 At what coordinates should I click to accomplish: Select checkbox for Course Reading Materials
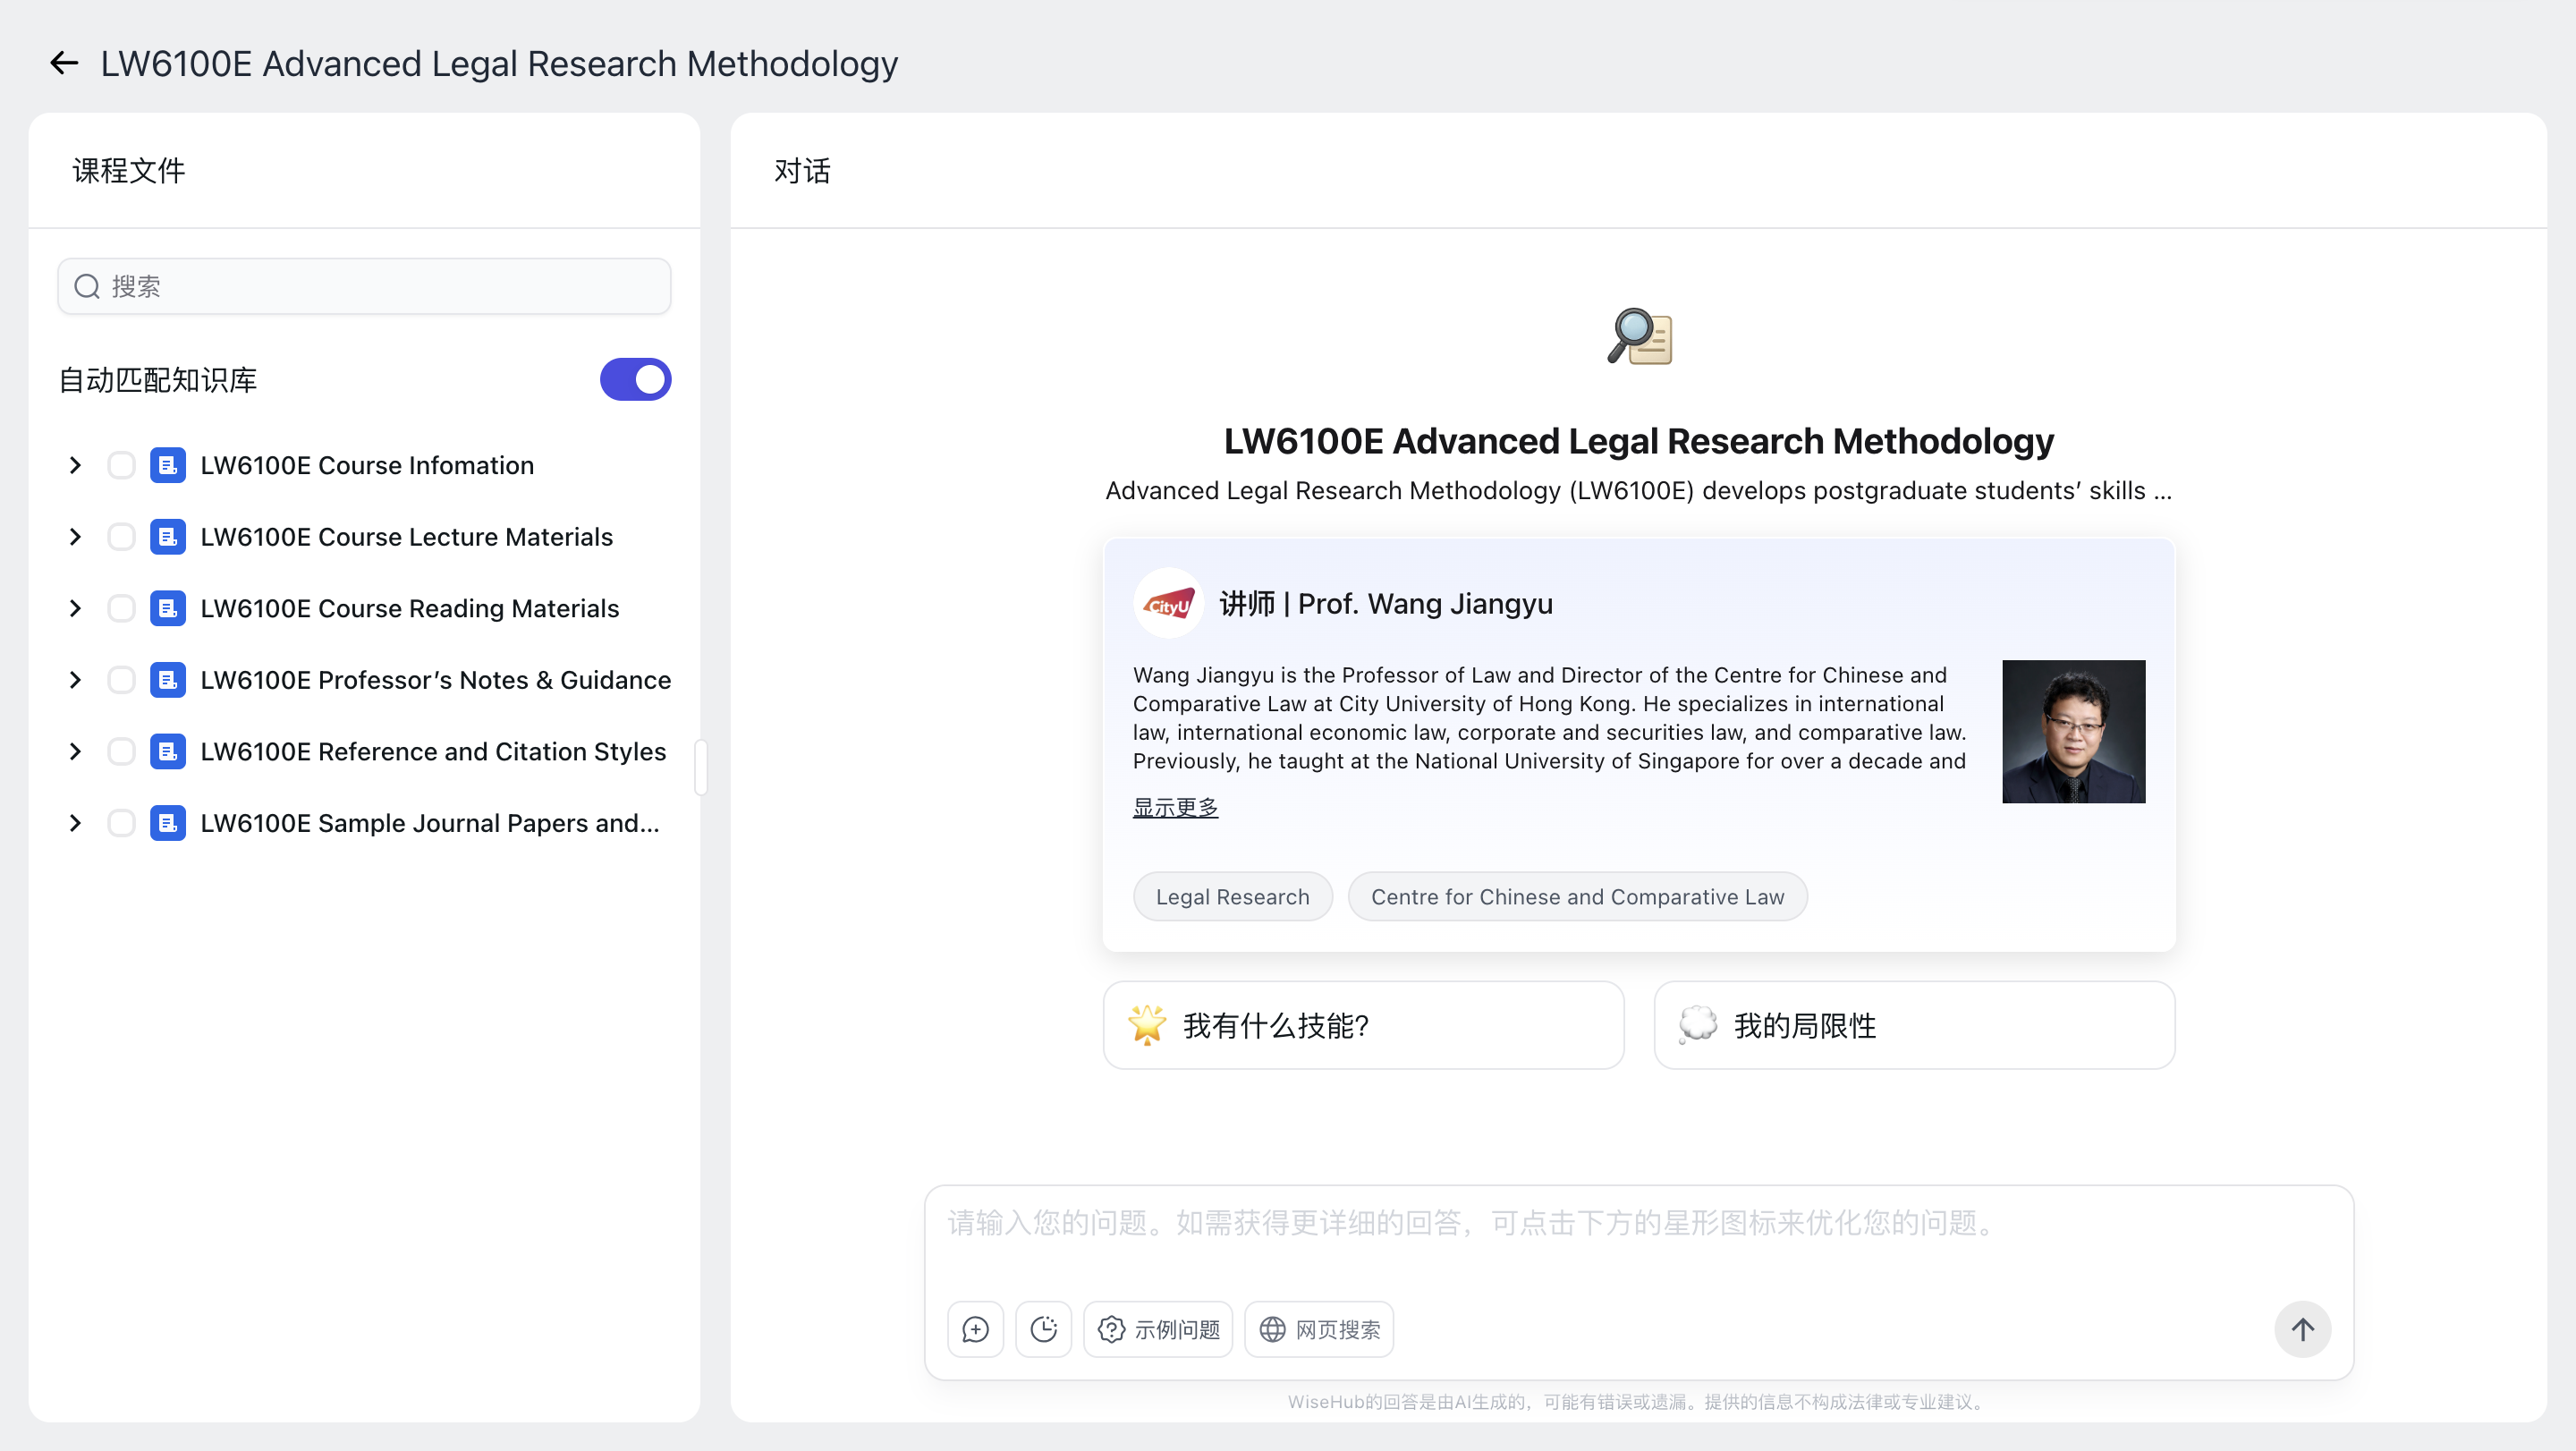(121, 608)
